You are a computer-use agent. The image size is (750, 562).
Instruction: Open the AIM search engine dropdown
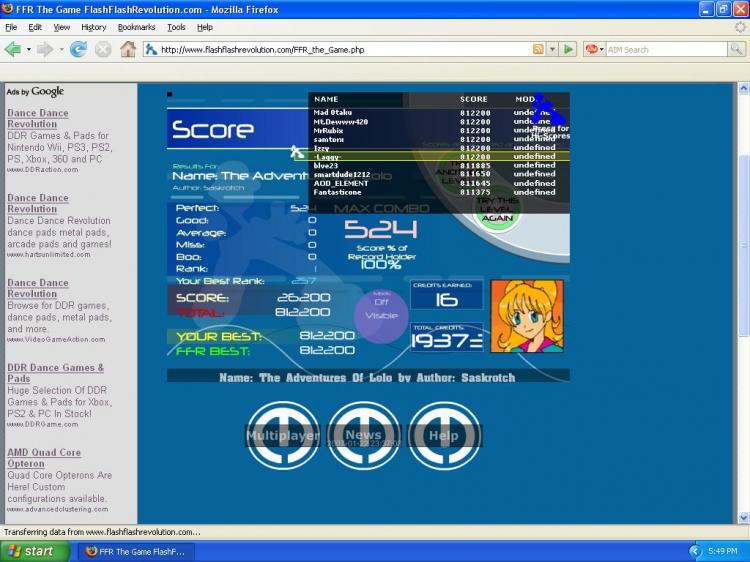(x=601, y=49)
